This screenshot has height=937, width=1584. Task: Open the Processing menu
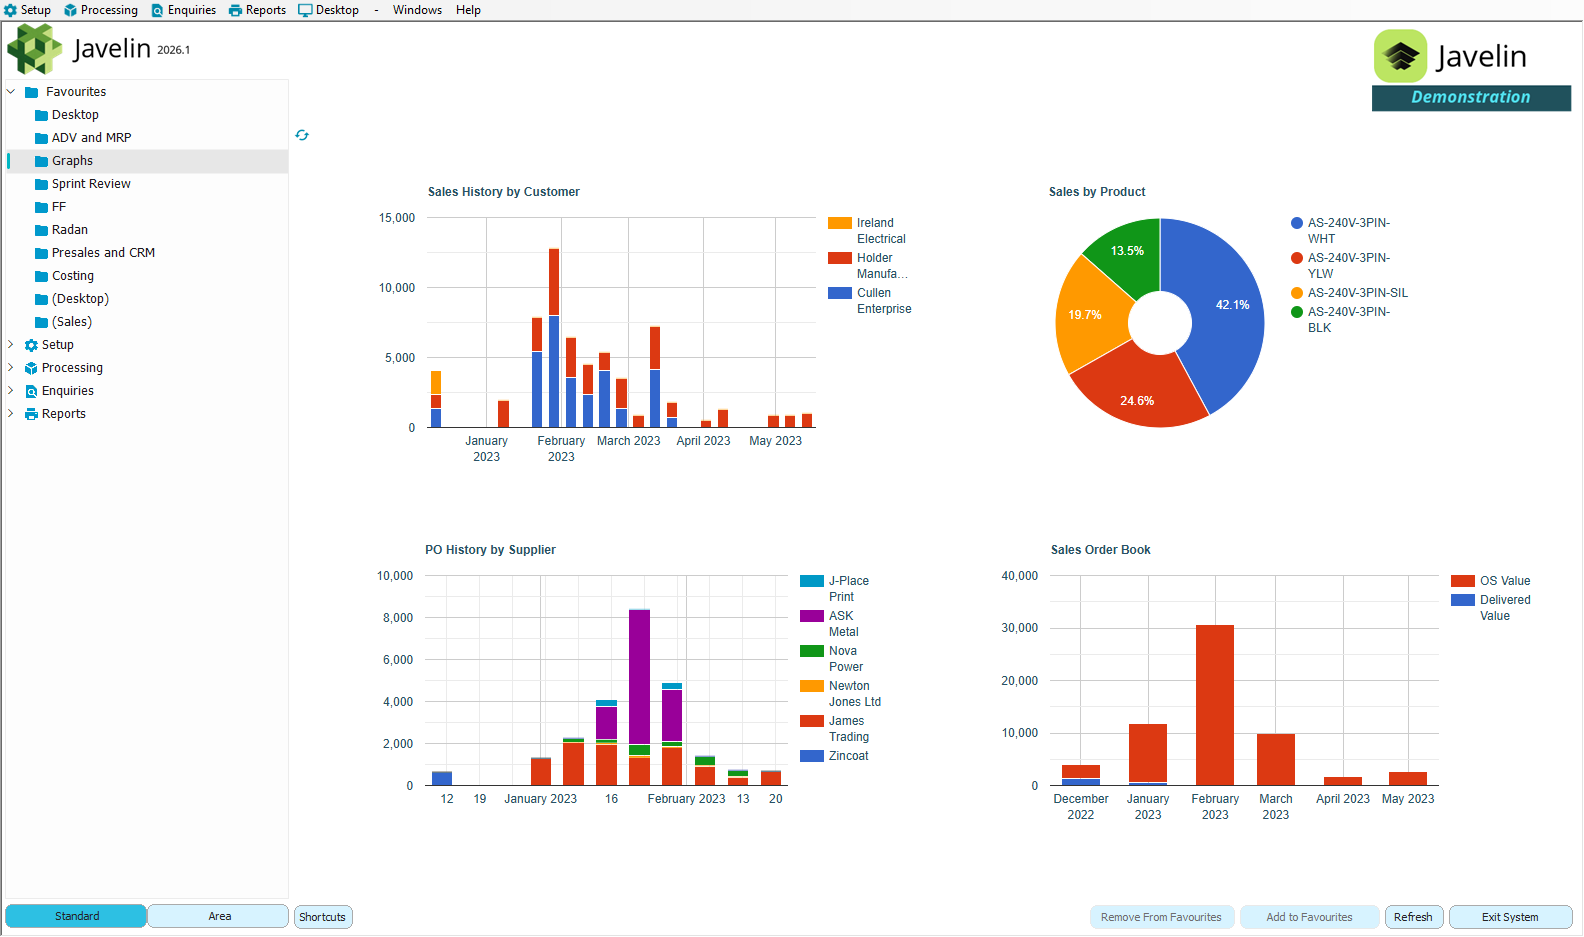pos(101,10)
